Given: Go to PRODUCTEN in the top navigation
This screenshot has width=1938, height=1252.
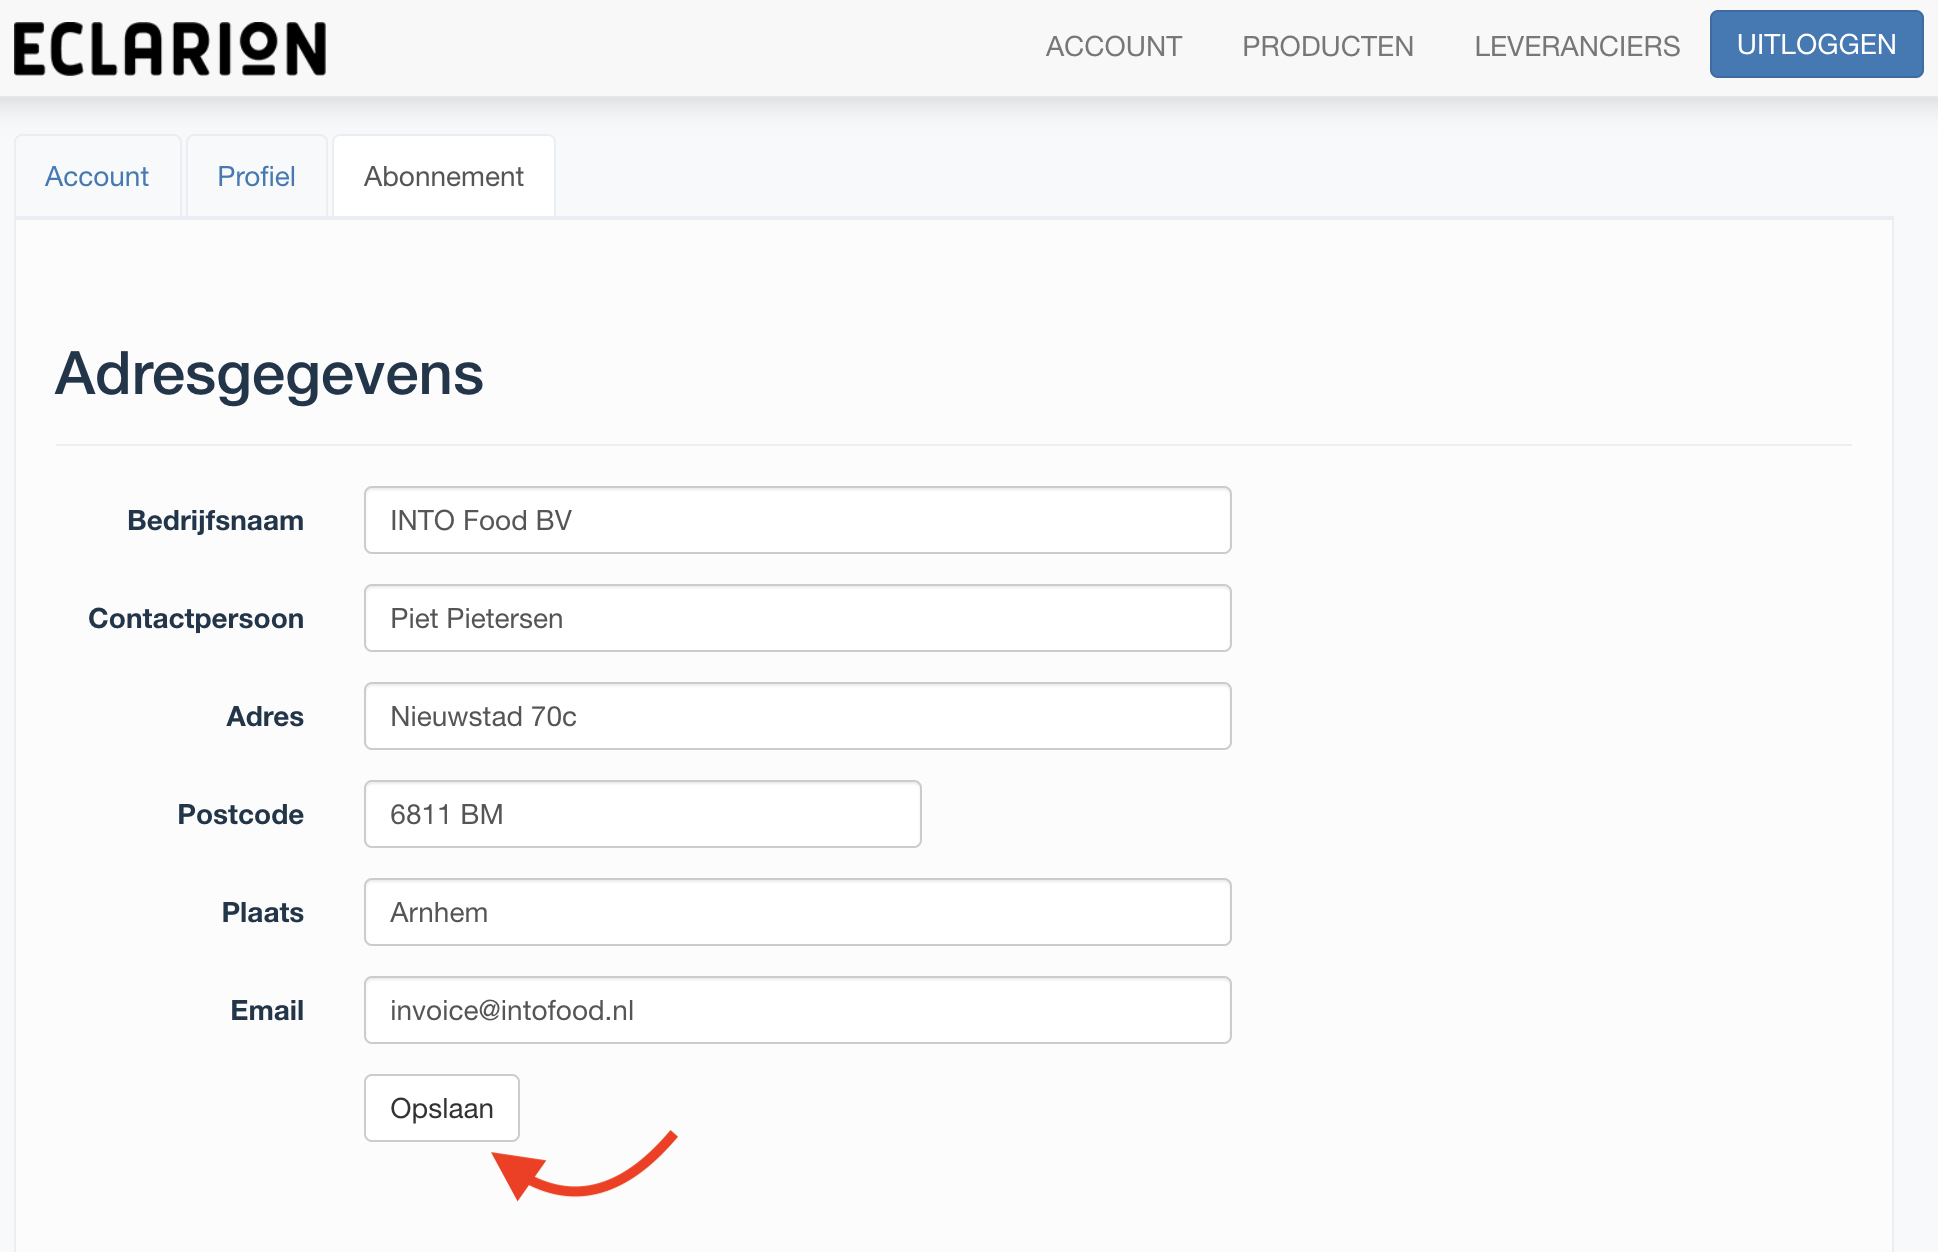Looking at the screenshot, I should [1327, 46].
